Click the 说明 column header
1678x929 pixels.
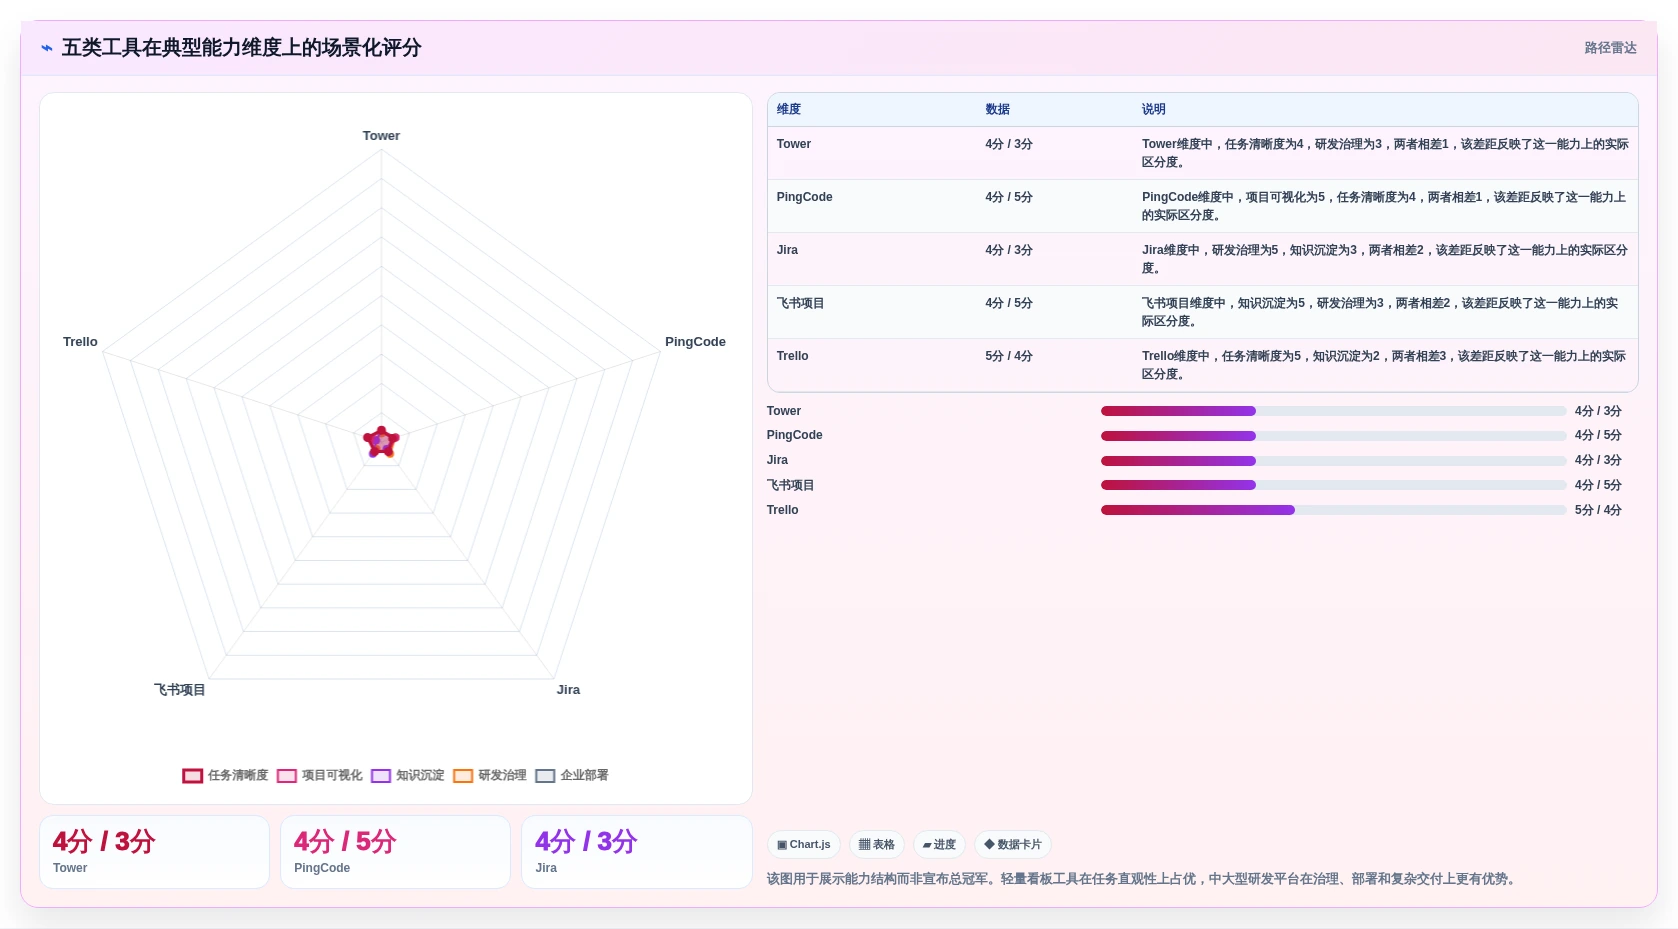click(1154, 109)
